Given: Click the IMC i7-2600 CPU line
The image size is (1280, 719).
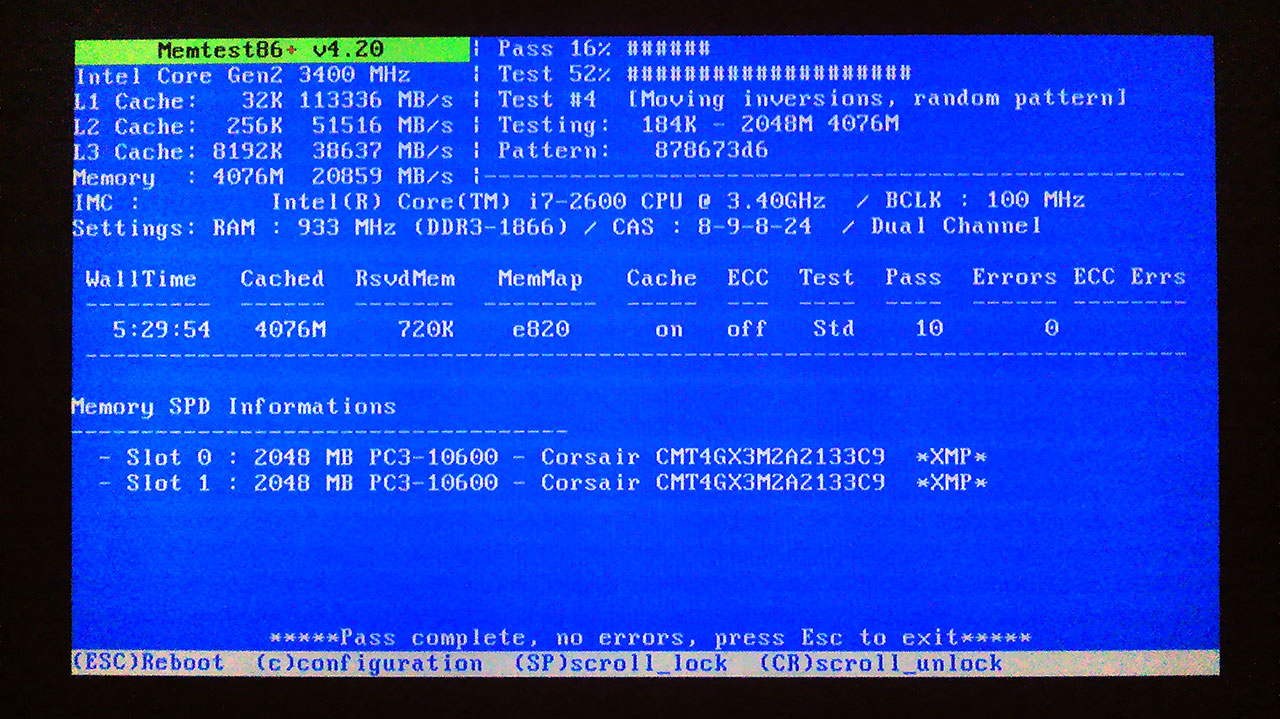Looking at the screenshot, I should [449, 201].
